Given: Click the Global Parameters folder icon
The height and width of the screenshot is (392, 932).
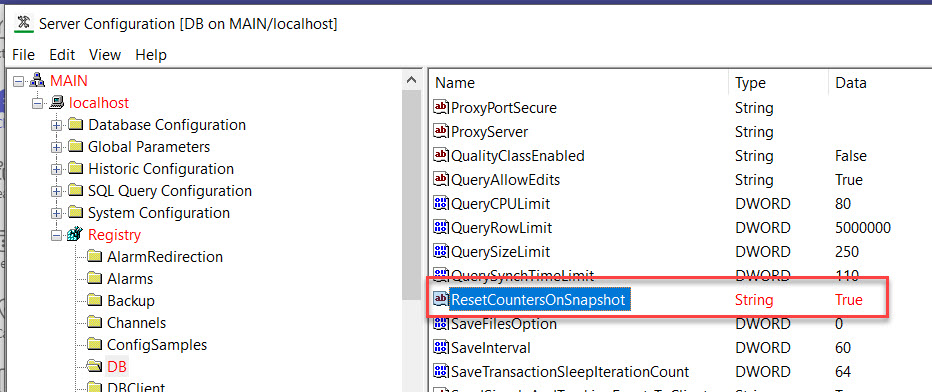Looking at the screenshot, I should point(75,146).
